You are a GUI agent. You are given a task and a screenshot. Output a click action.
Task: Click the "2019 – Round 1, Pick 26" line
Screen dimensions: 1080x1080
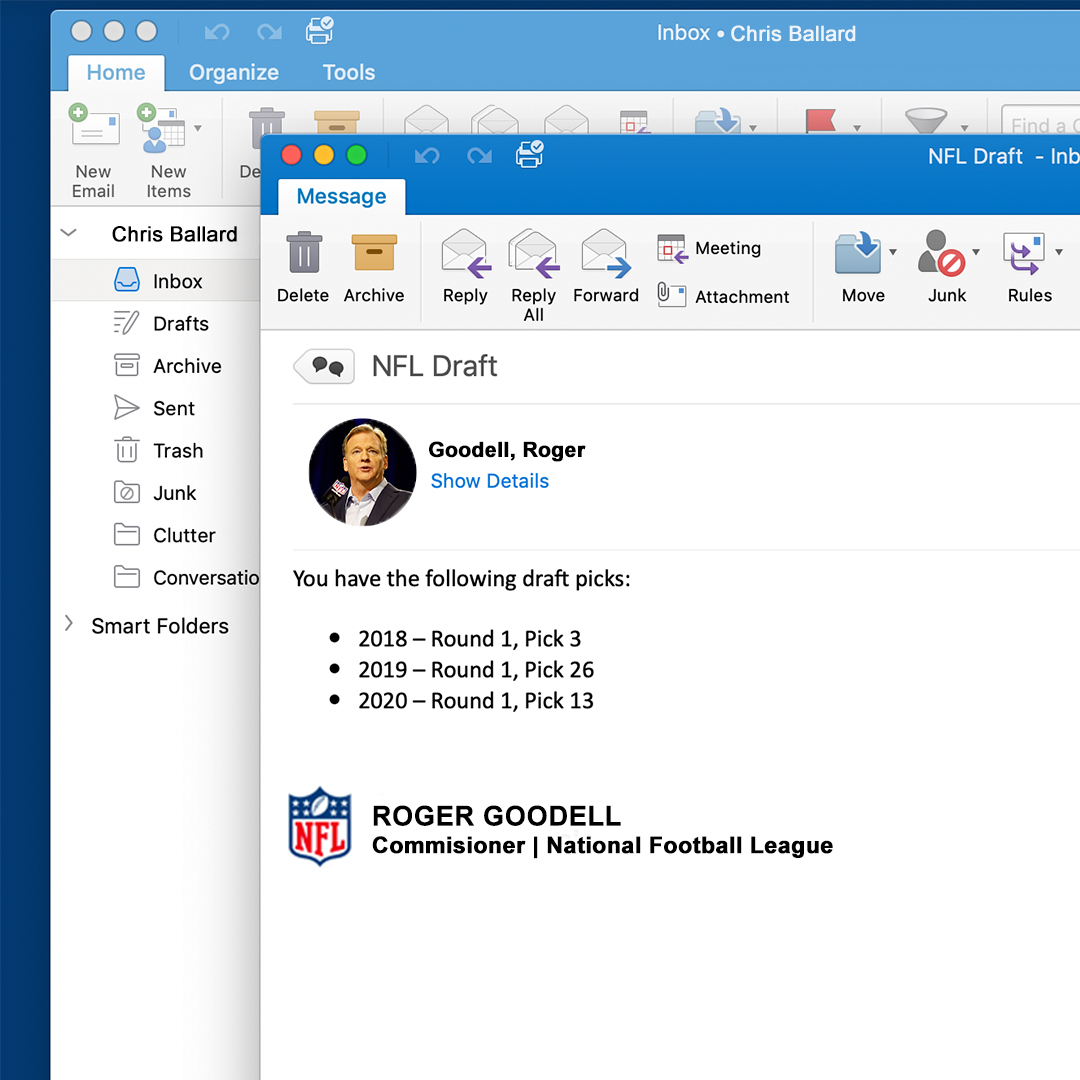point(476,669)
